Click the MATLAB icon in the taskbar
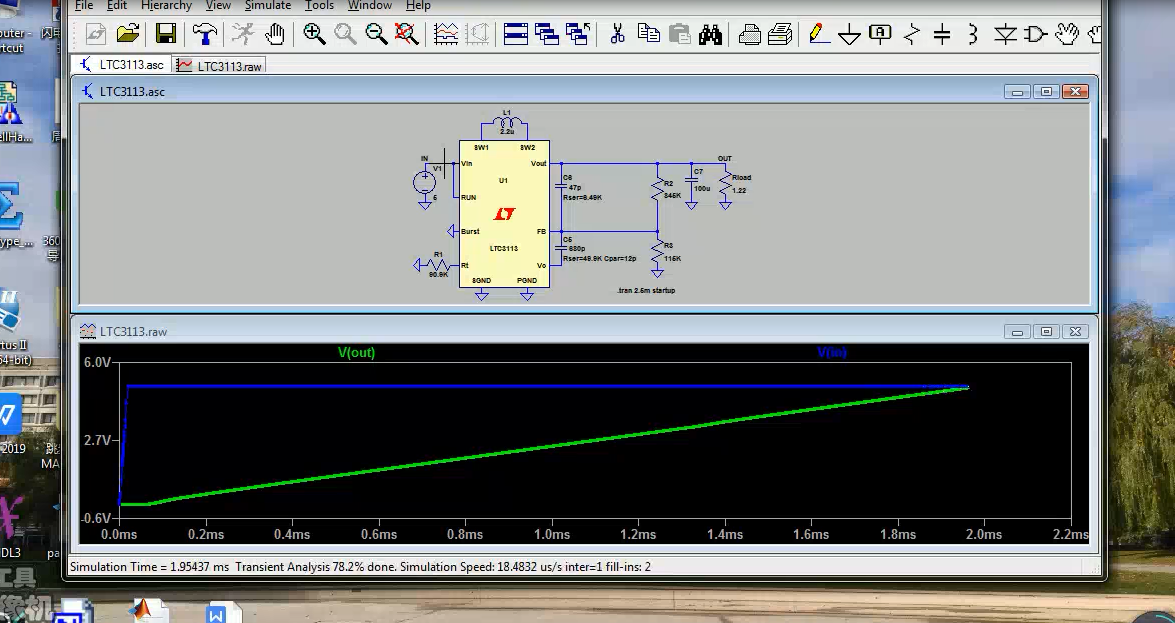 click(x=149, y=610)
